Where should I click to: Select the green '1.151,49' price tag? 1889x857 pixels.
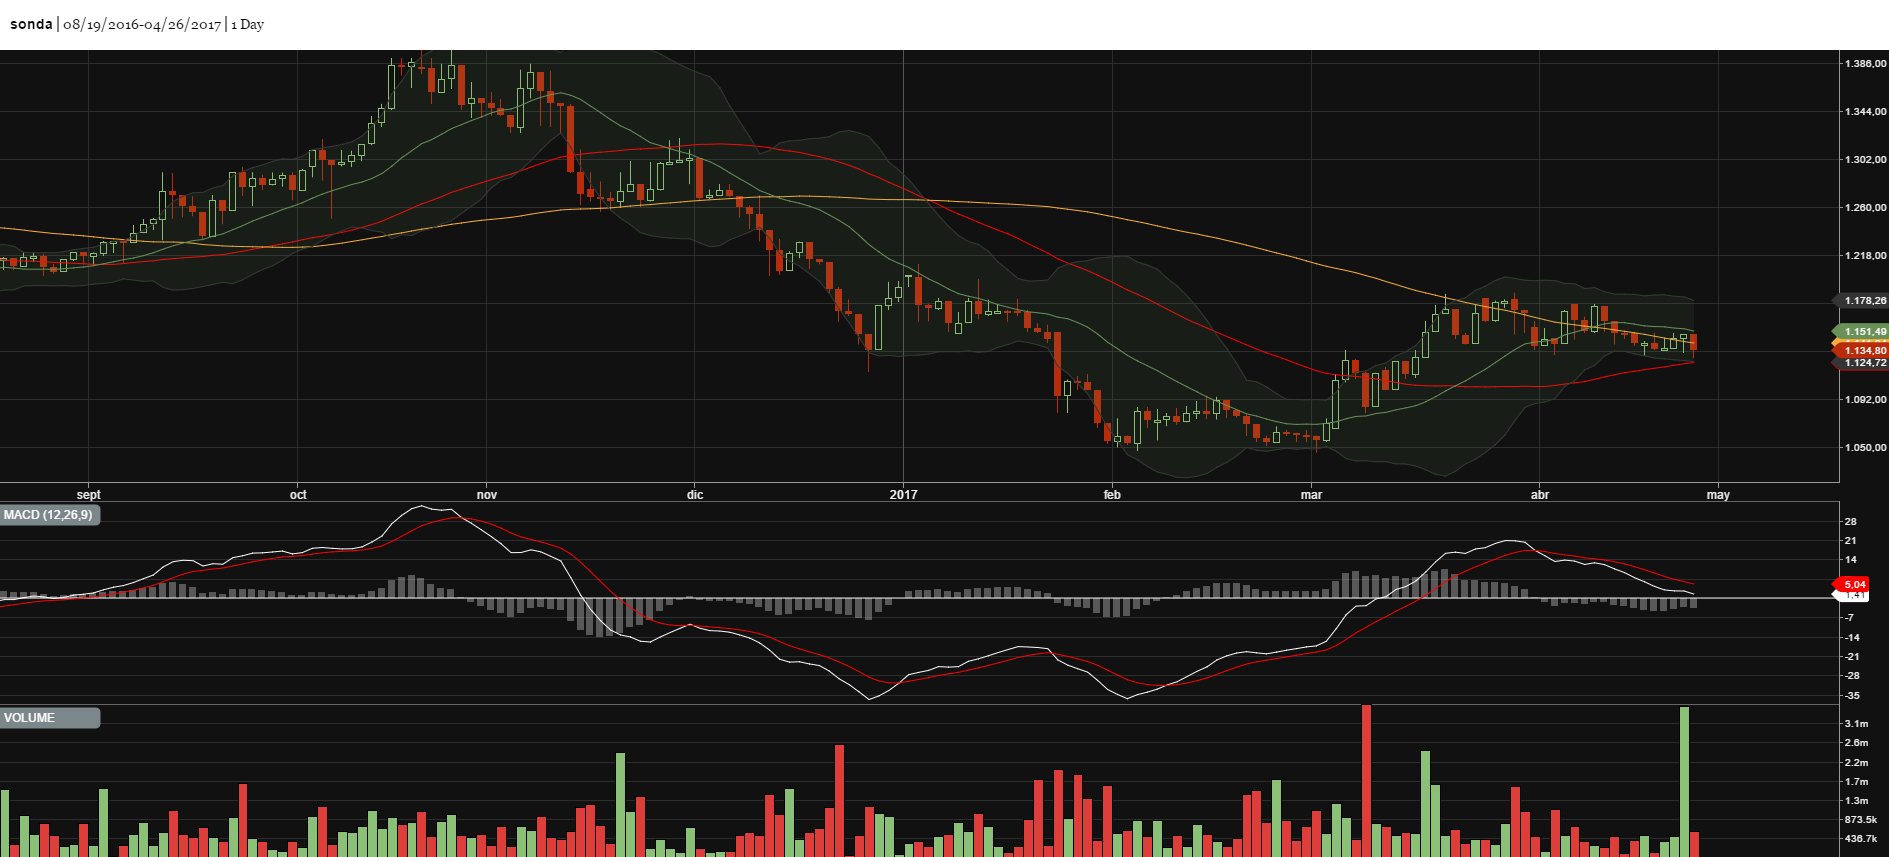(1862, 331)
